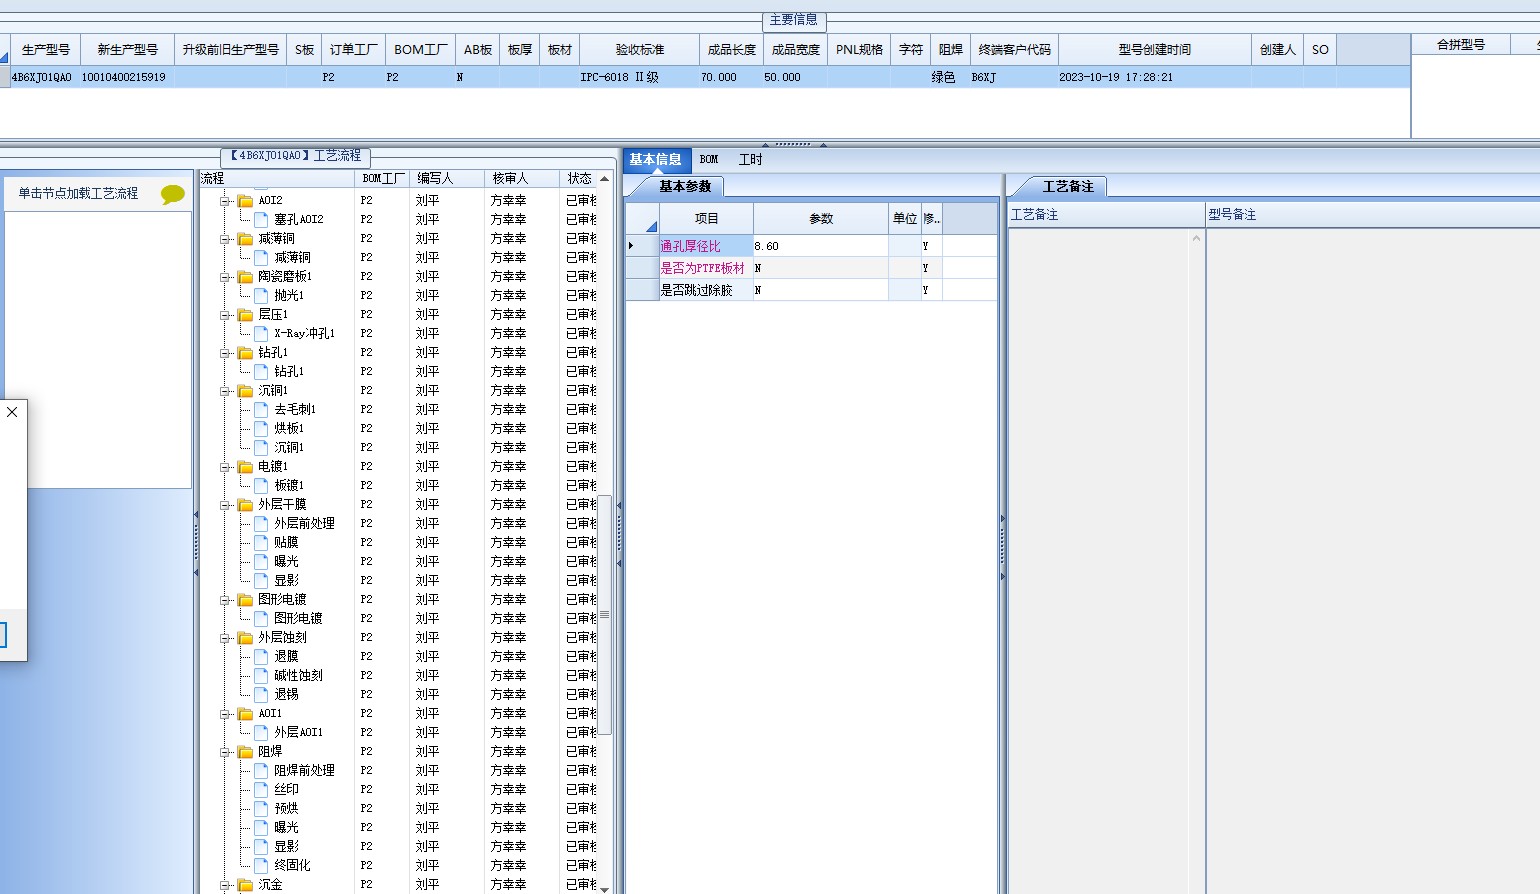1540x894 pixels.
Task: Click the document icon beside 退锡
Action: [261, 694]
